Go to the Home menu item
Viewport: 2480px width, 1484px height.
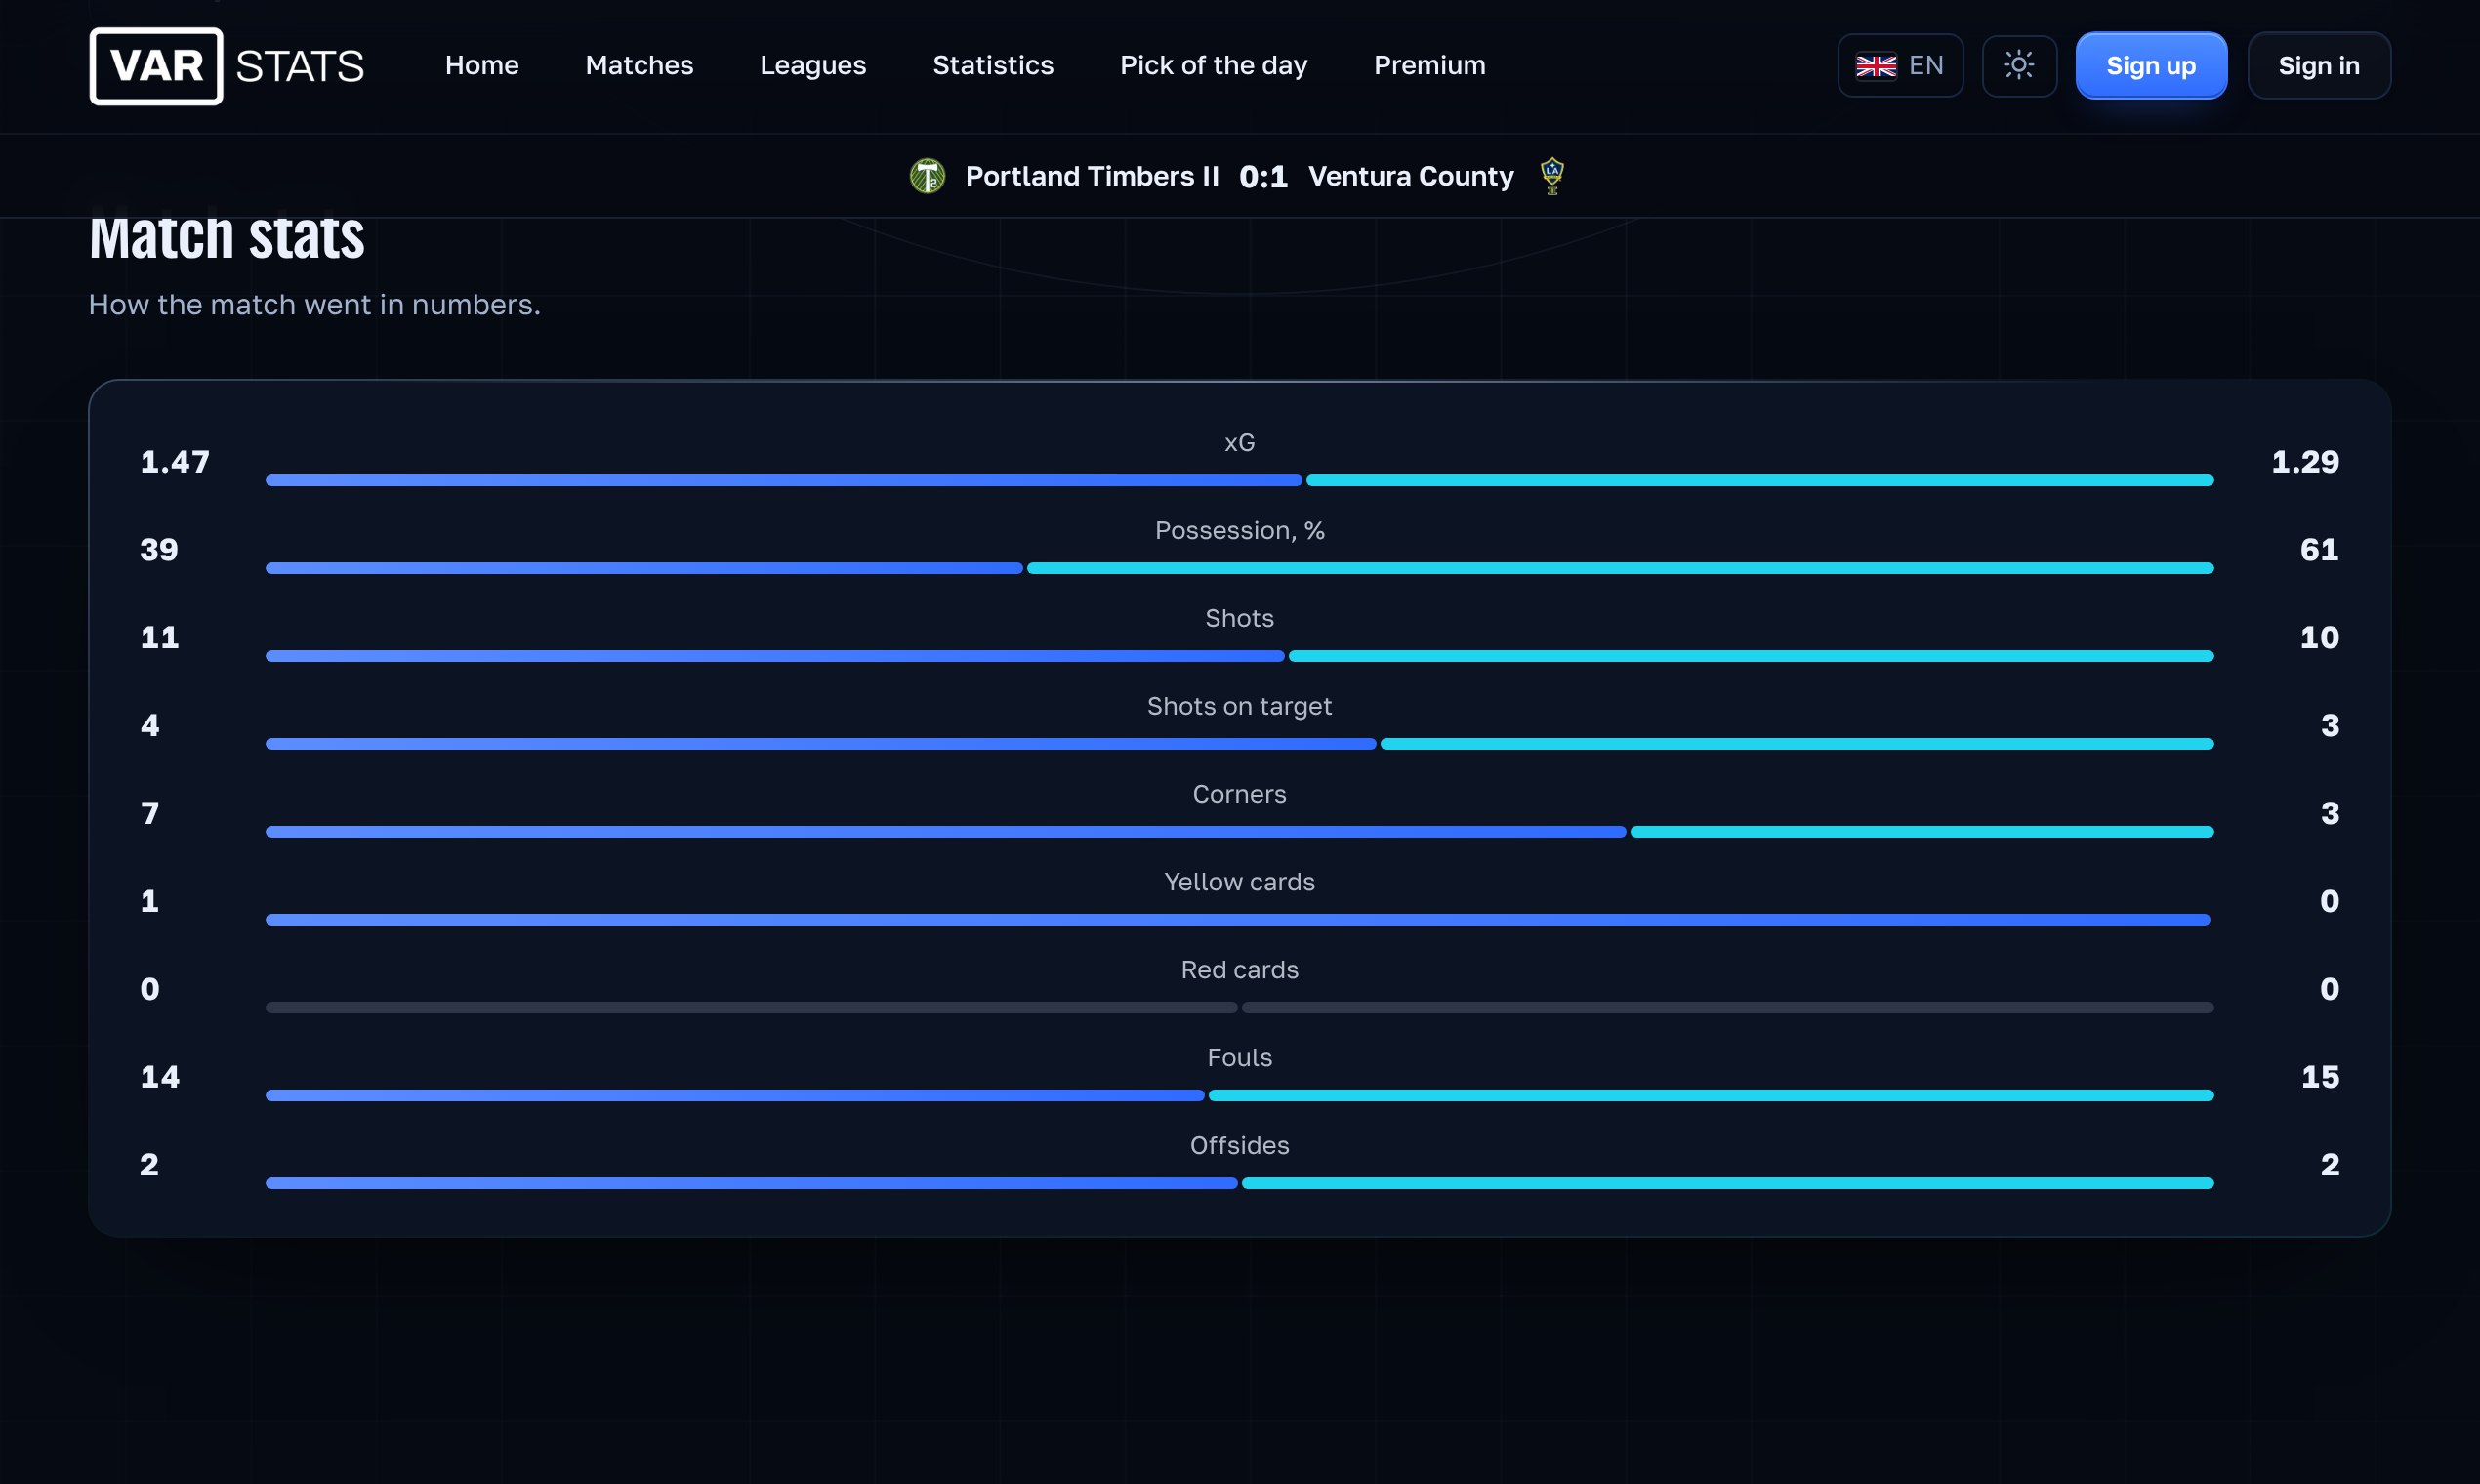click(482, 66)
